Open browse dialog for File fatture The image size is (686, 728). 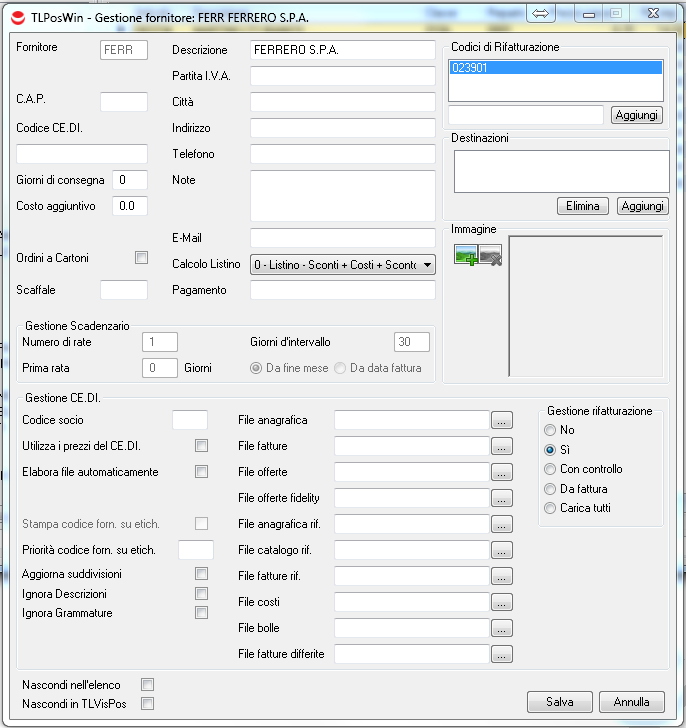coord(502,446)
